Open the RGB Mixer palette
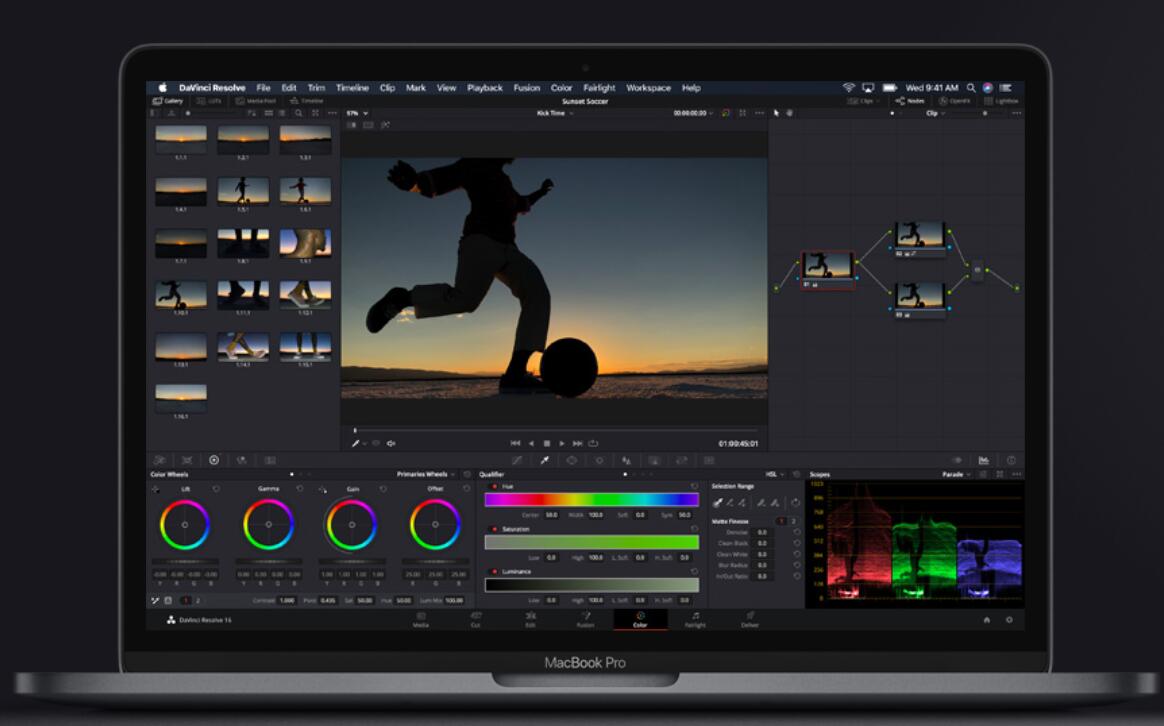The width and height of the screenshot is (1164, 726). click(241, 460)
